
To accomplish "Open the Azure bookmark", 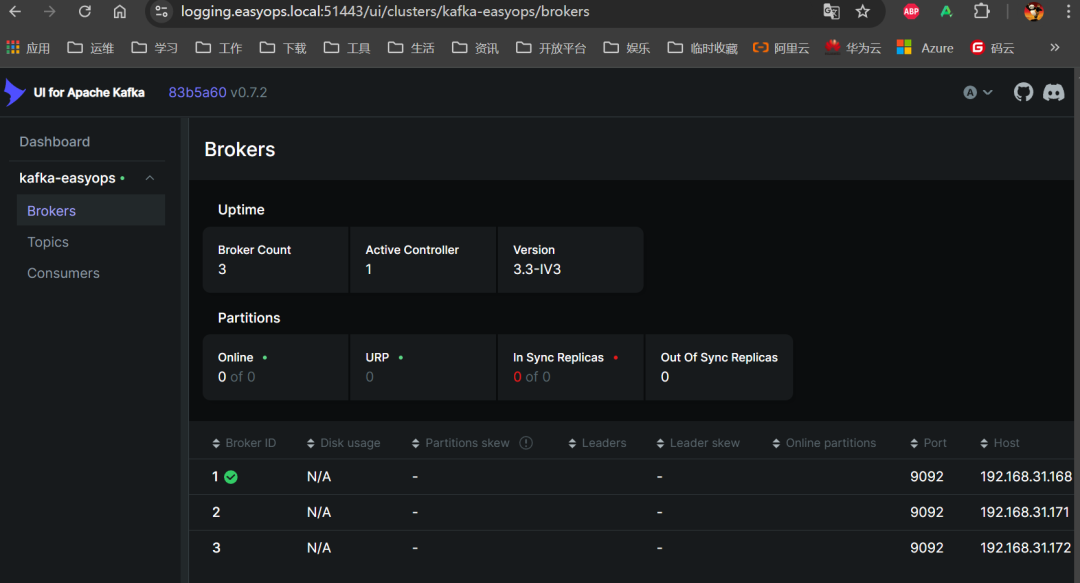I will pyautogui.click(x=926, y=48).
